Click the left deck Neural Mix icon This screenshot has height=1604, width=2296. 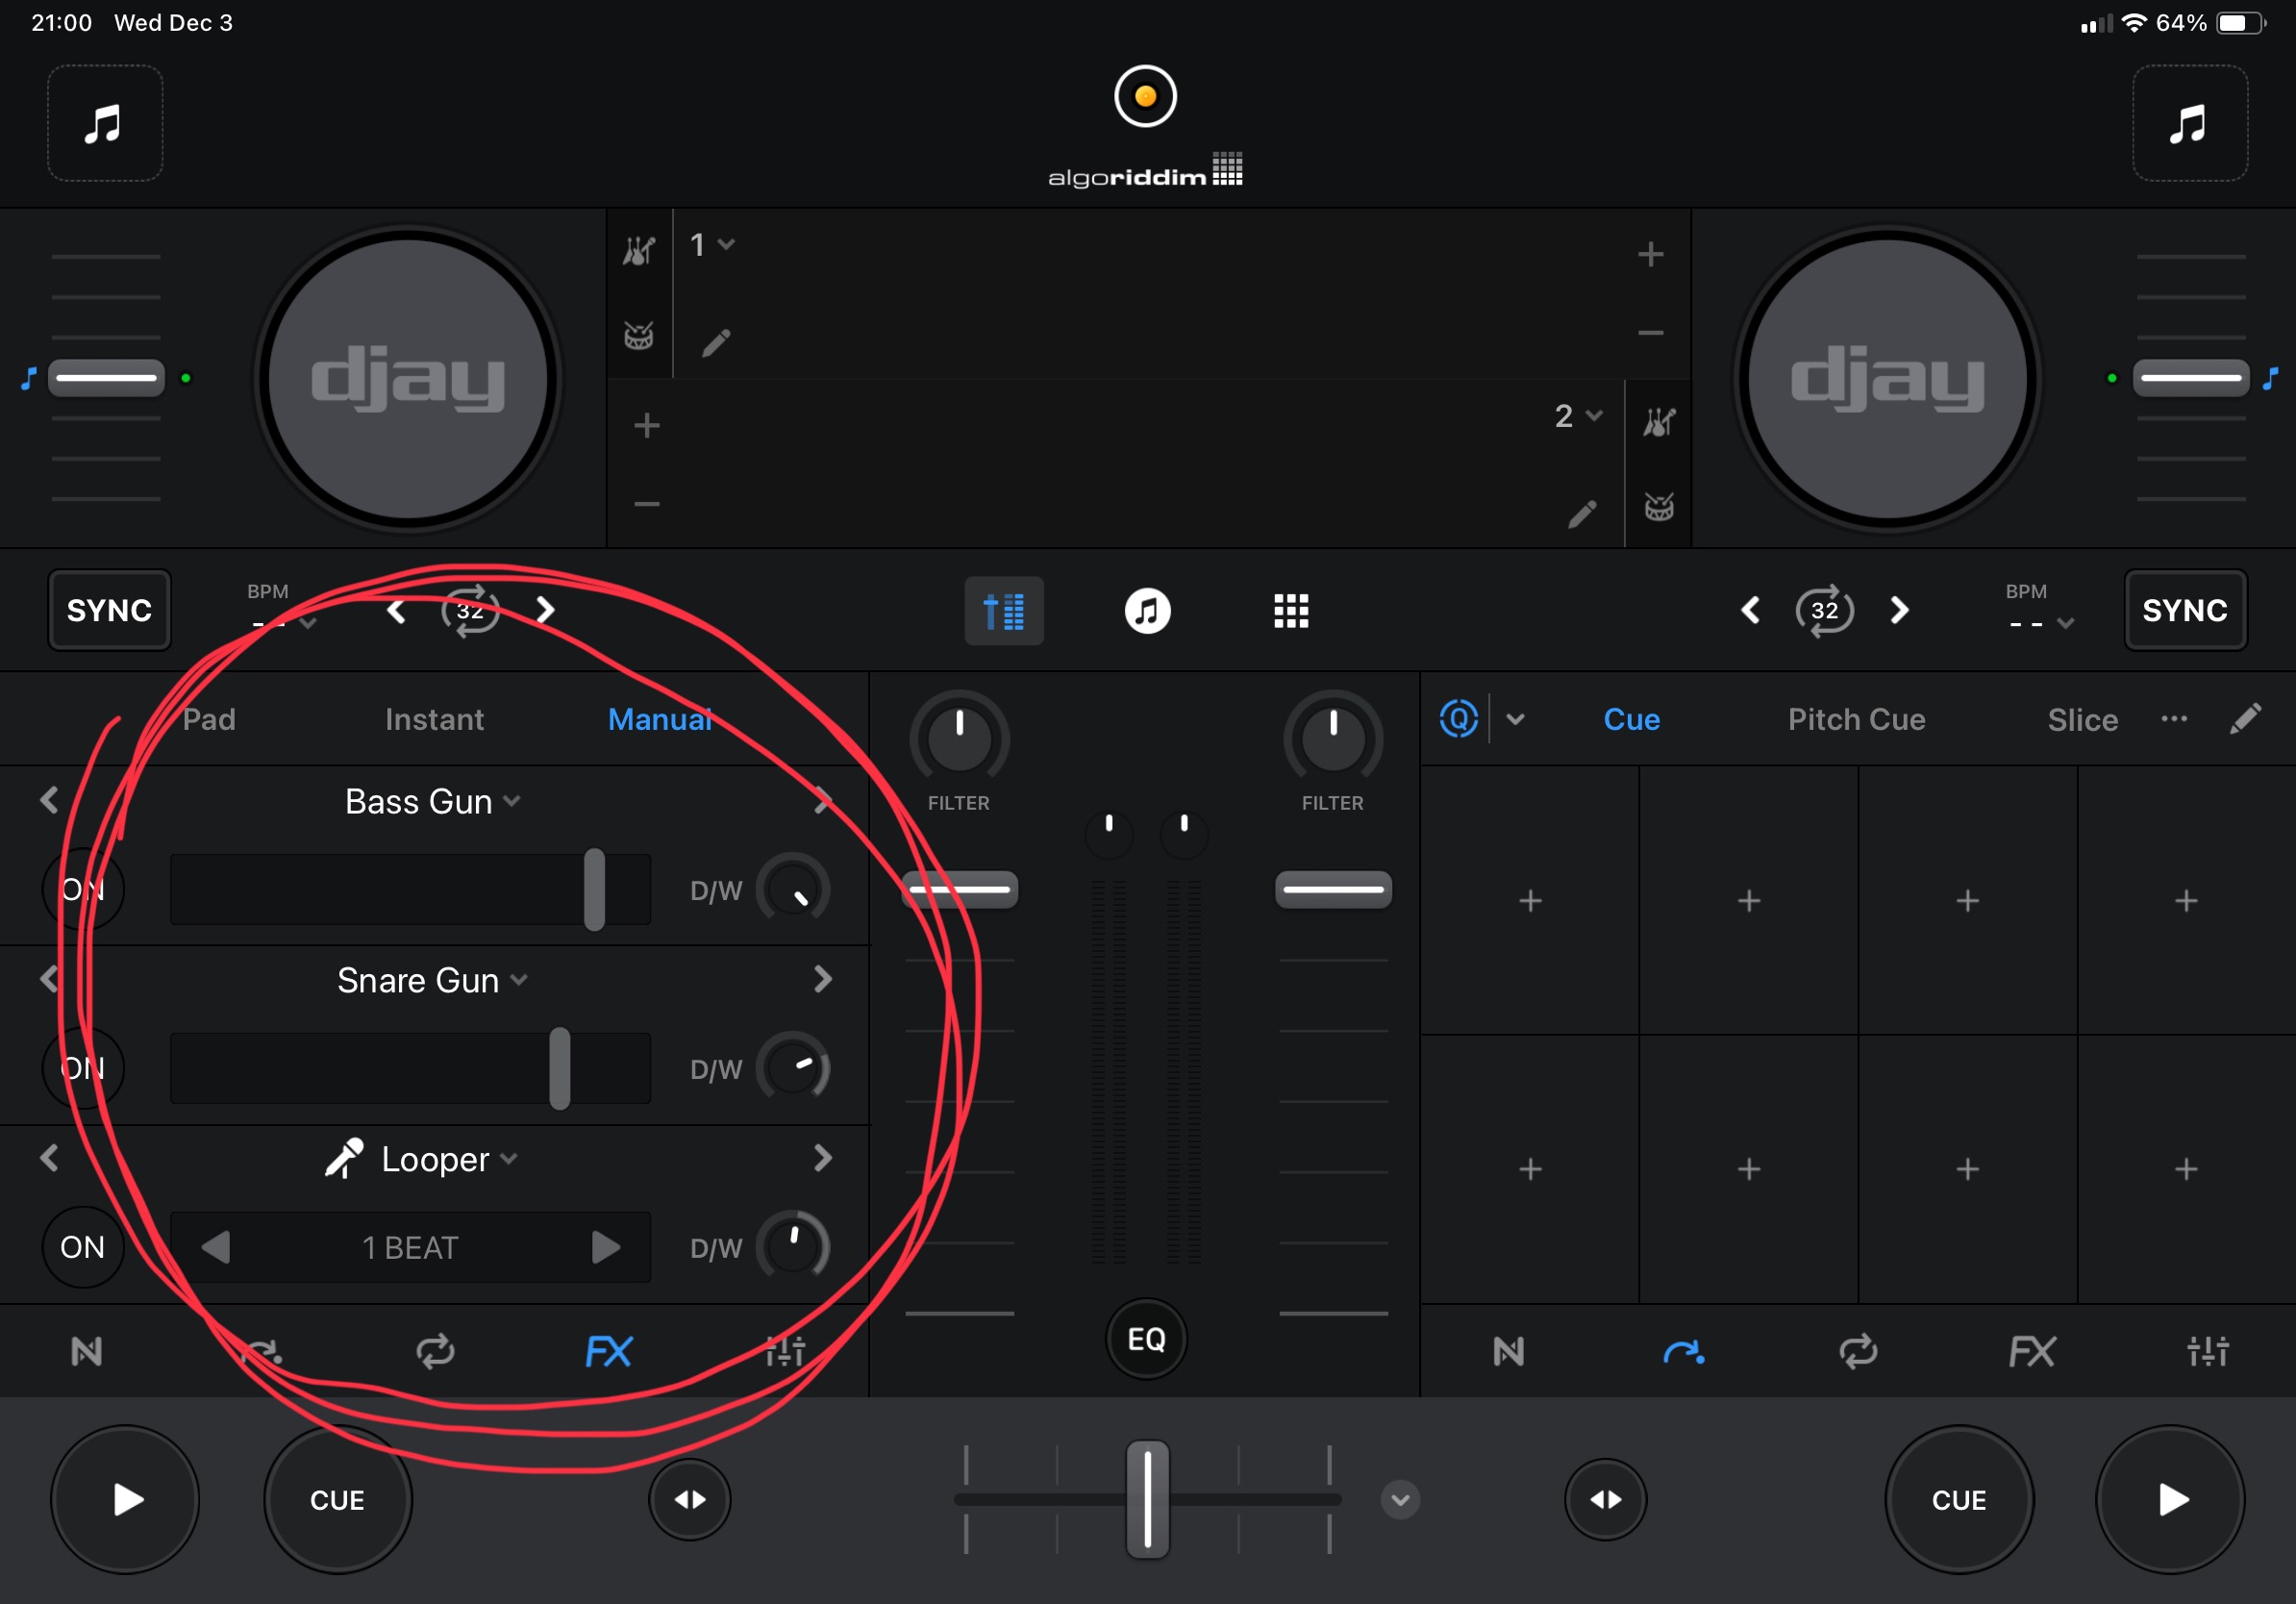(x=87, y=1352)
